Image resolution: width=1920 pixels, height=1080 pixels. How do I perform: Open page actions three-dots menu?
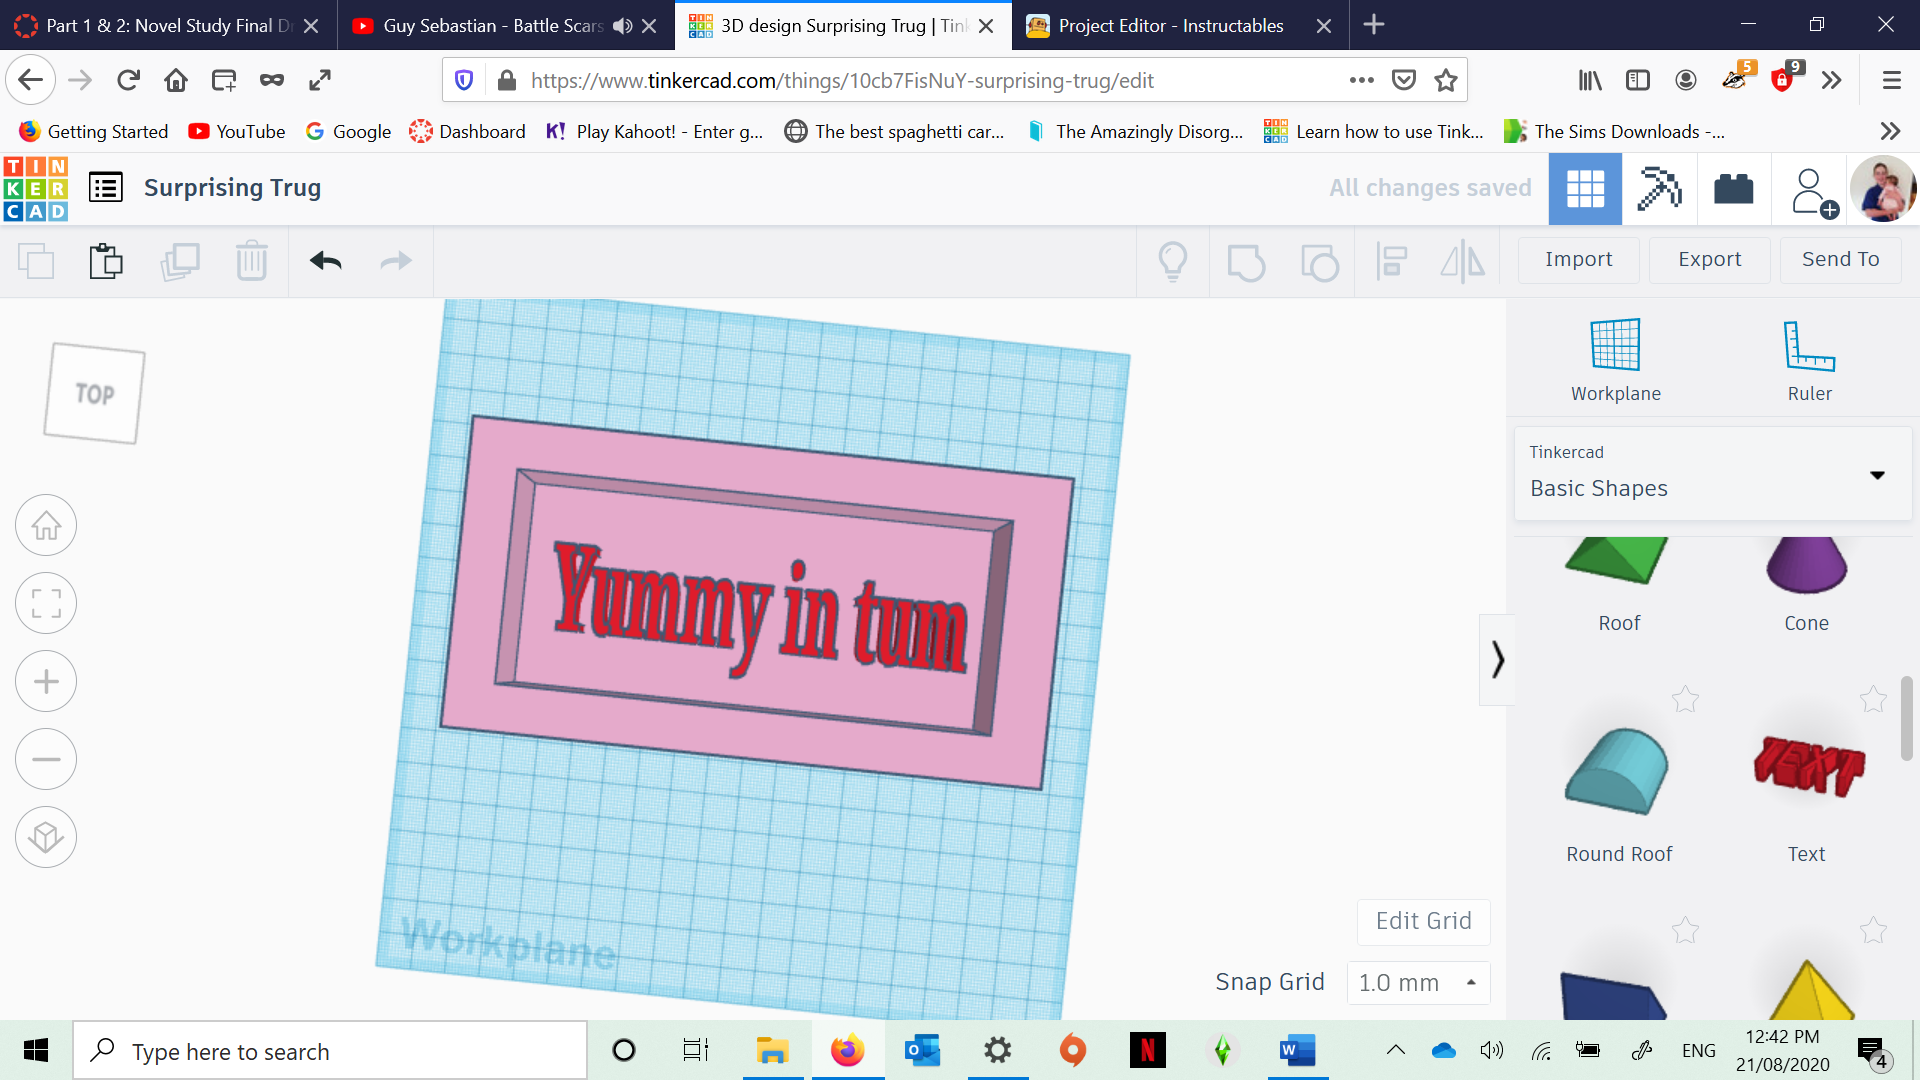point(1361,80)
